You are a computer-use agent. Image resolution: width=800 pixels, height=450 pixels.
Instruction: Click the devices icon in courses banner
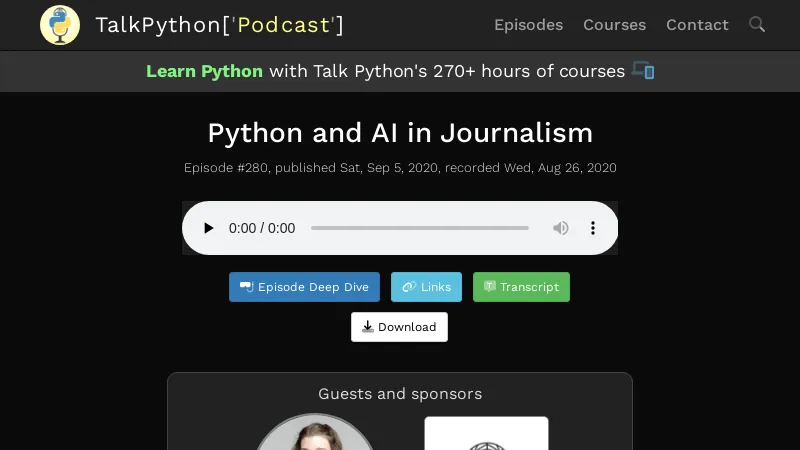coord(643,71)
